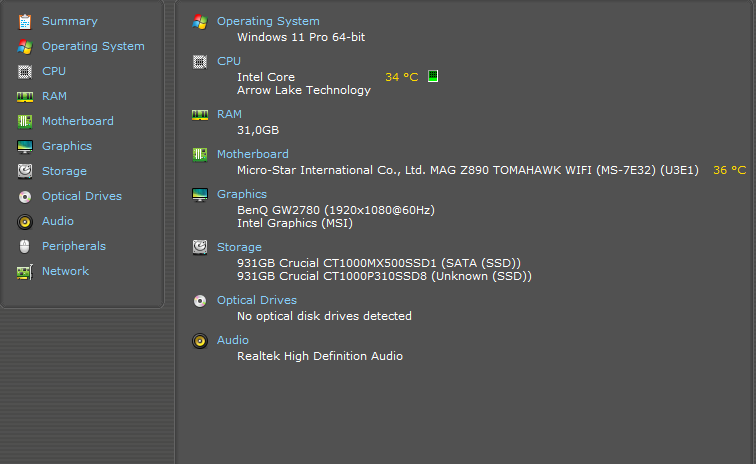The width and height of the screenshot is (756, 464).
Task: Click the Graphics monitor icon in sidebar
Action: point(25,146)
